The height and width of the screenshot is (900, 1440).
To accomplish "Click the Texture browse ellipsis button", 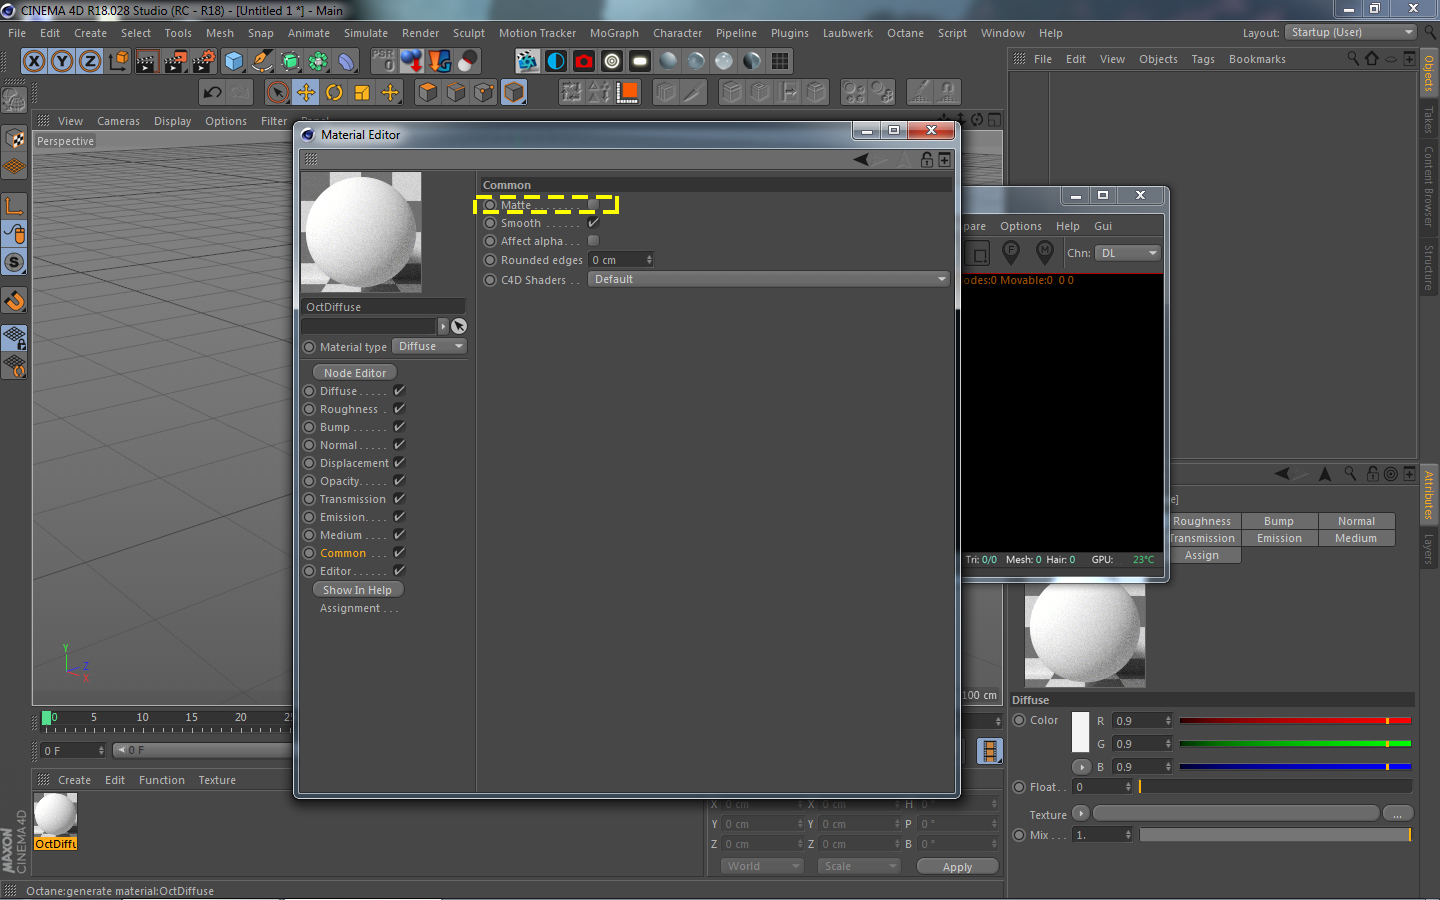I will coord(1397,814).
